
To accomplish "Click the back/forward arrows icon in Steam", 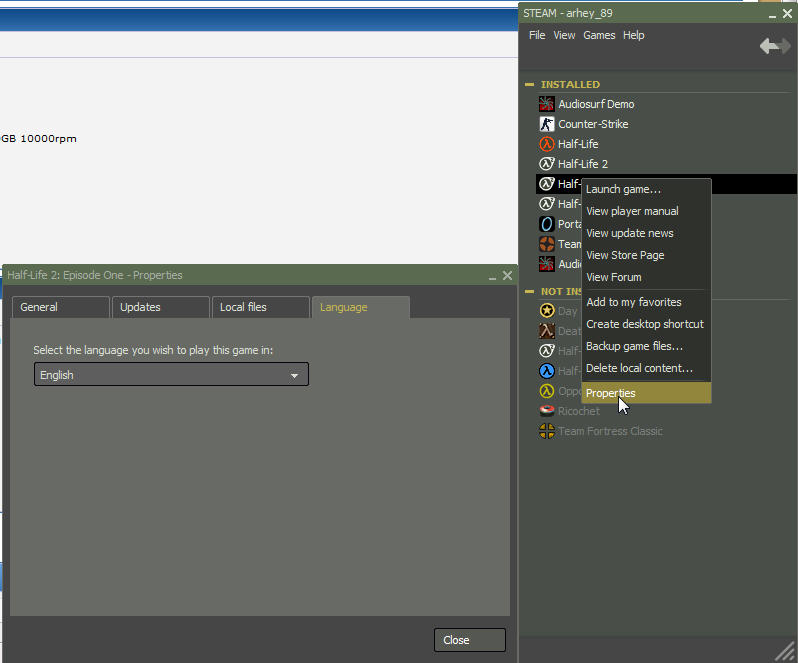I will (x=775, y=46).
